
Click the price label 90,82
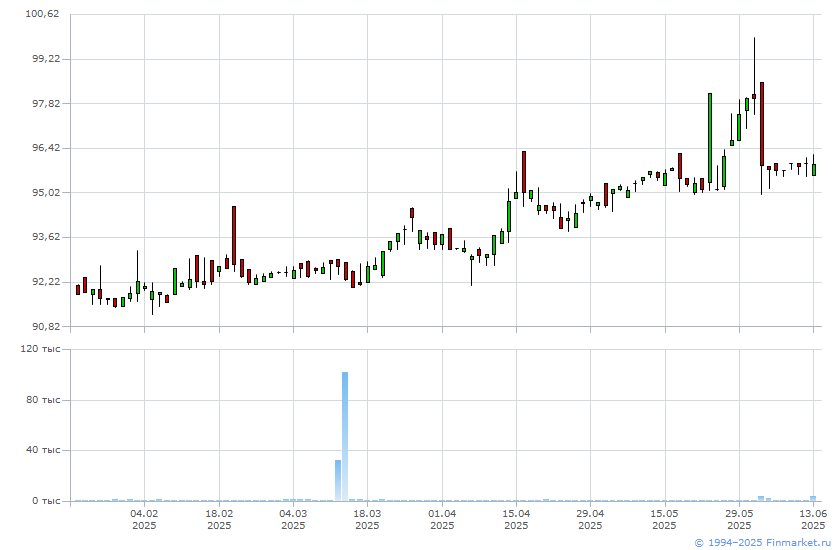tap(46, 326)
